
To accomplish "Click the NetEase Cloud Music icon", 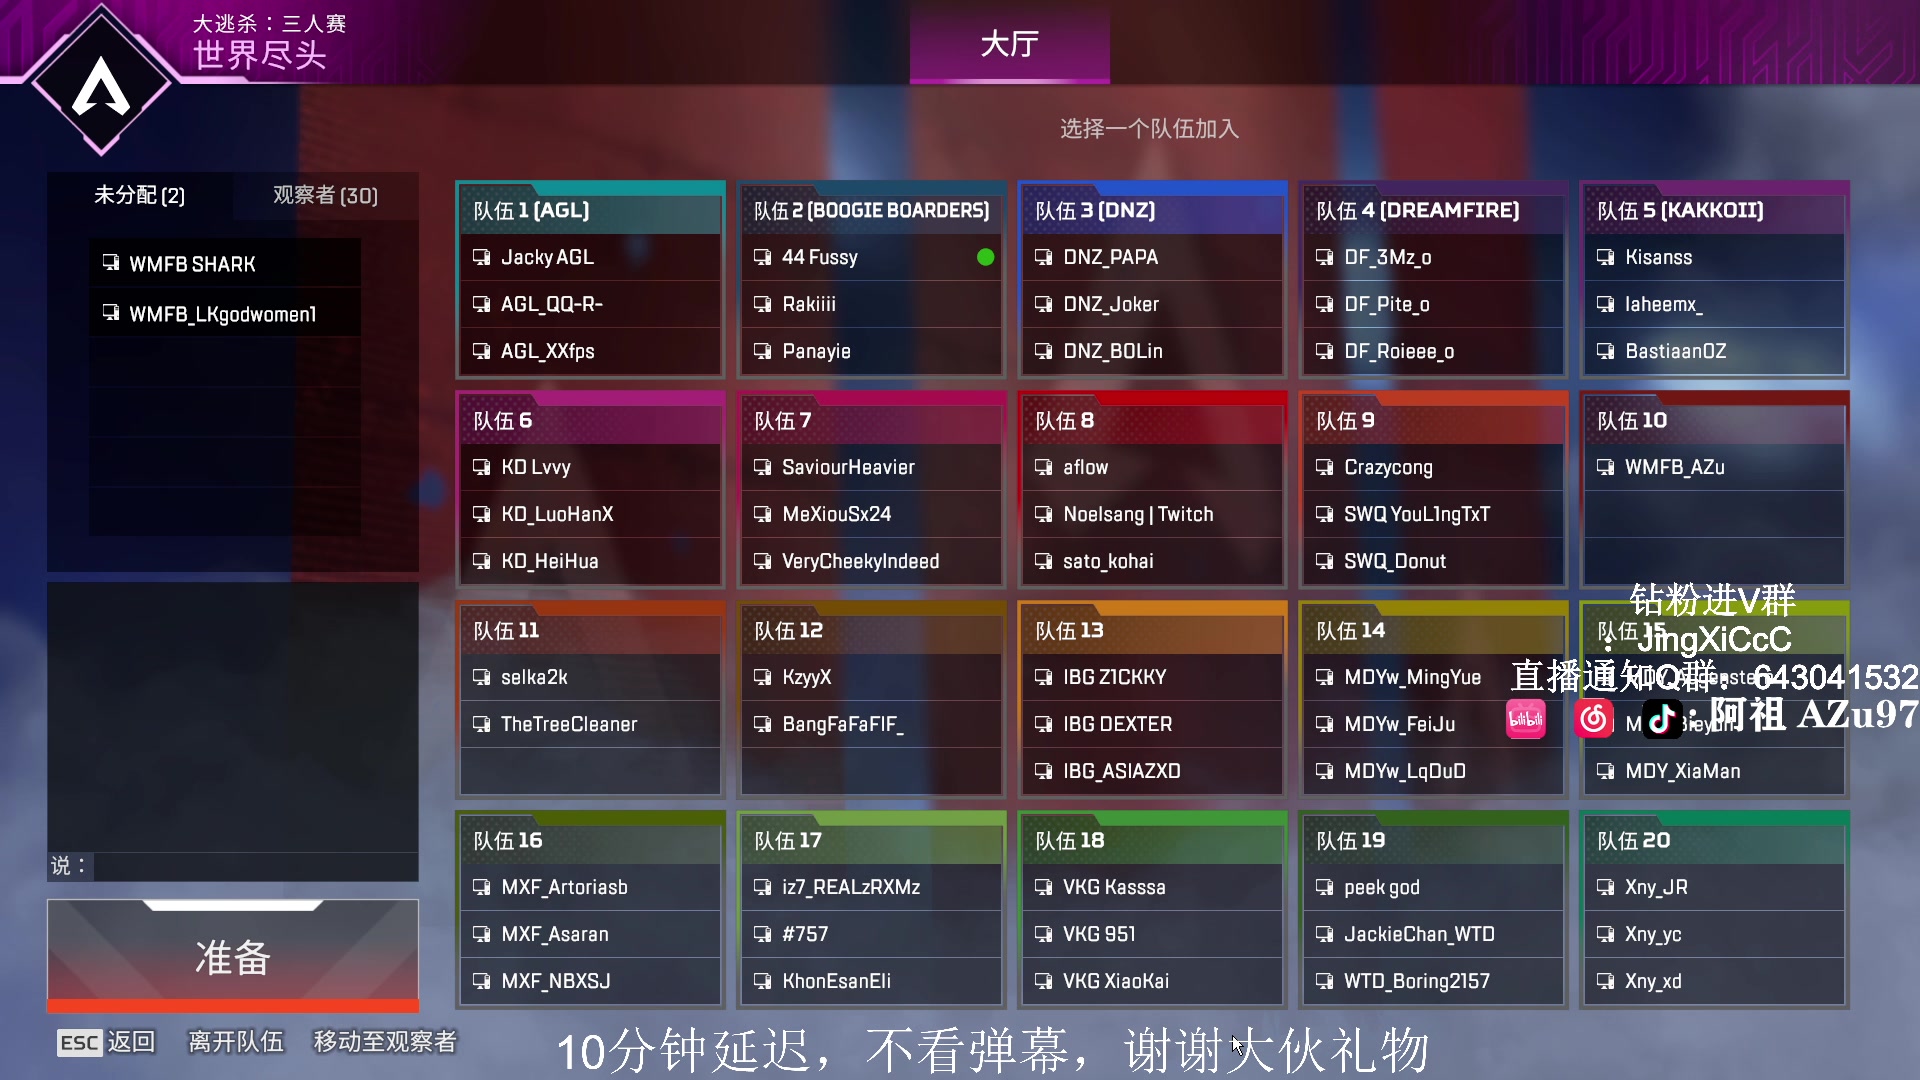I will 1593,719.
